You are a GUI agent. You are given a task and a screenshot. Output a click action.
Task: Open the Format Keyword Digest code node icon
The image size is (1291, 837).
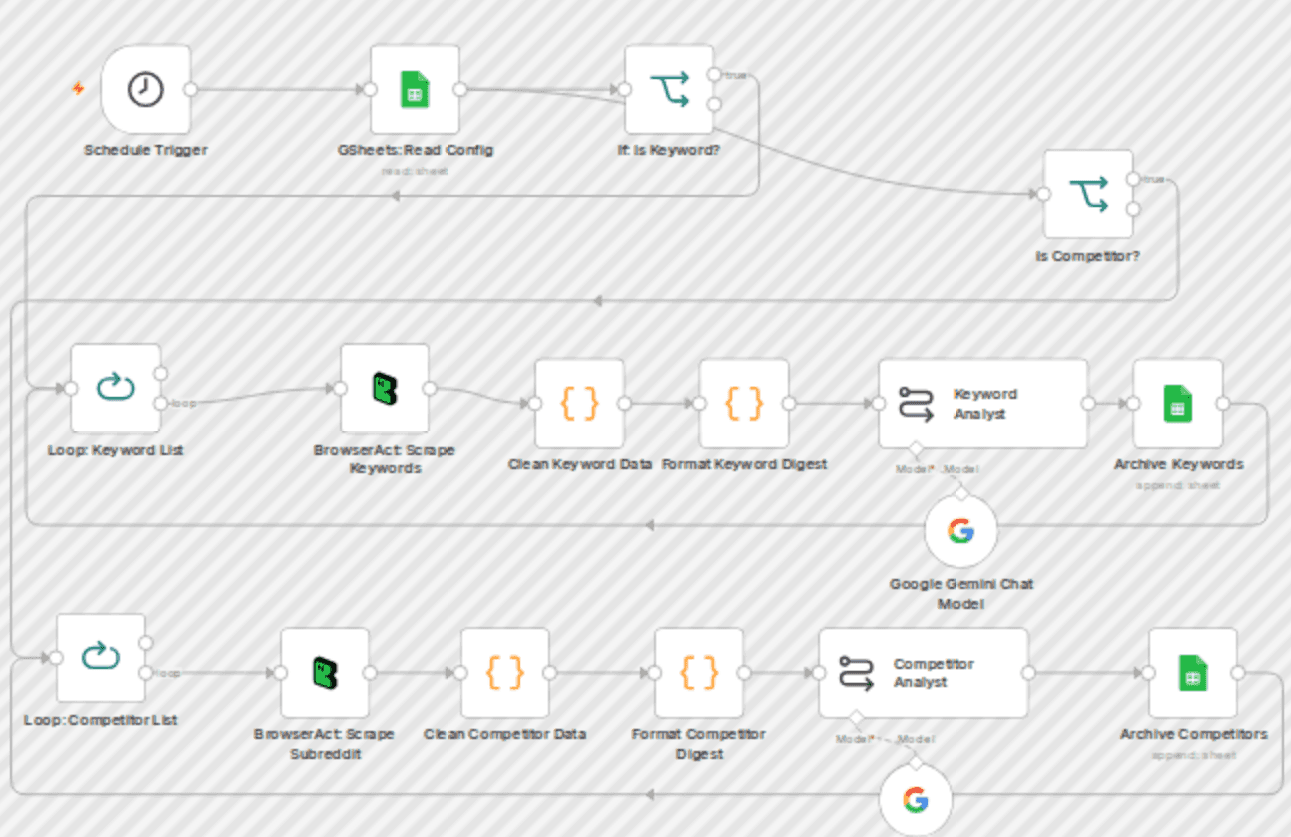tap(743, 403)
